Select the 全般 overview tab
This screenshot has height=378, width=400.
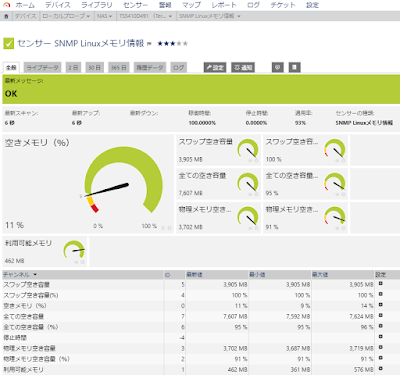11,67
